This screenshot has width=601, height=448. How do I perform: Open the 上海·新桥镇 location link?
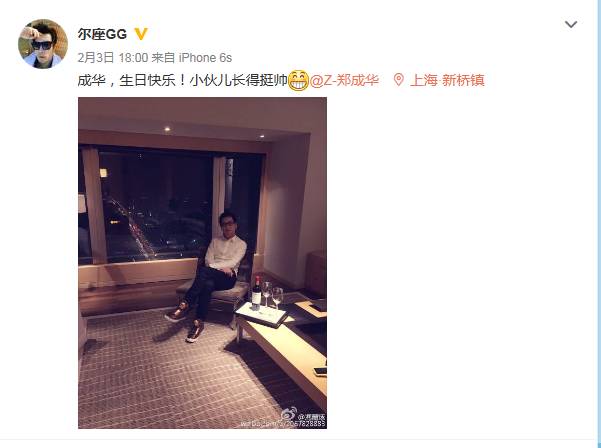click(x=447, y=80)
